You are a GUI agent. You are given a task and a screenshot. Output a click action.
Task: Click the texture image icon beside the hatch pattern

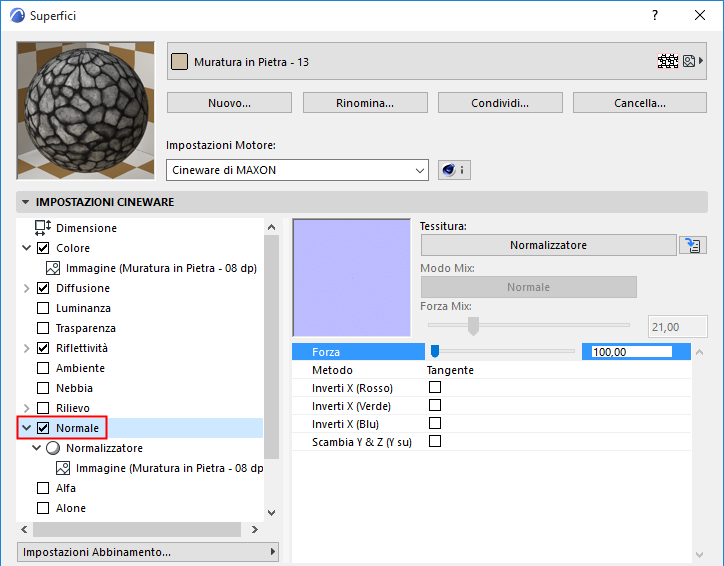pos(688,61)
